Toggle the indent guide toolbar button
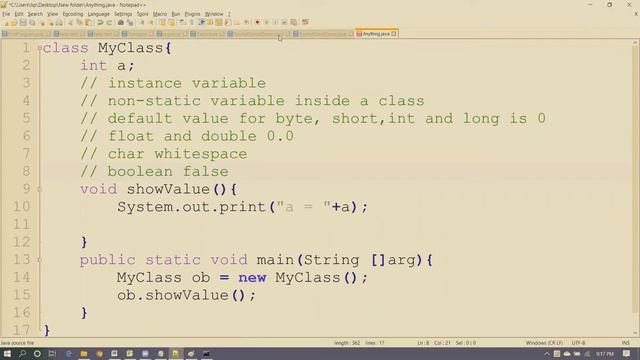The width and height of the screenshot is (640, 360). (201, 22)
